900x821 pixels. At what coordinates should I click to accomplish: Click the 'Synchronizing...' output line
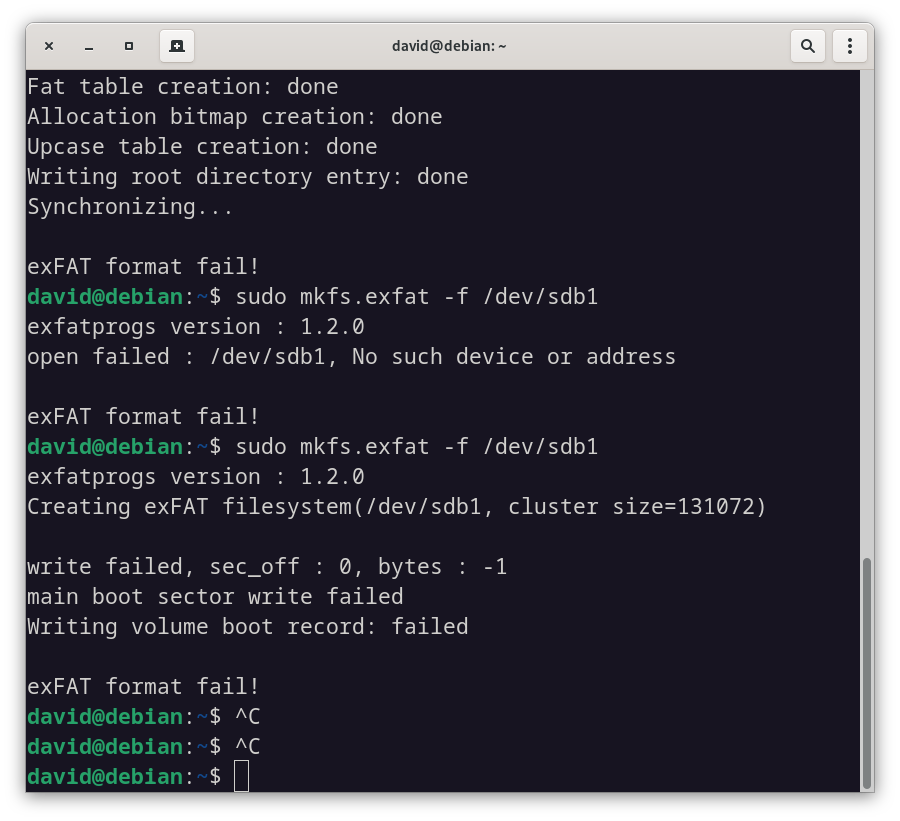click(x=130, y=207)
